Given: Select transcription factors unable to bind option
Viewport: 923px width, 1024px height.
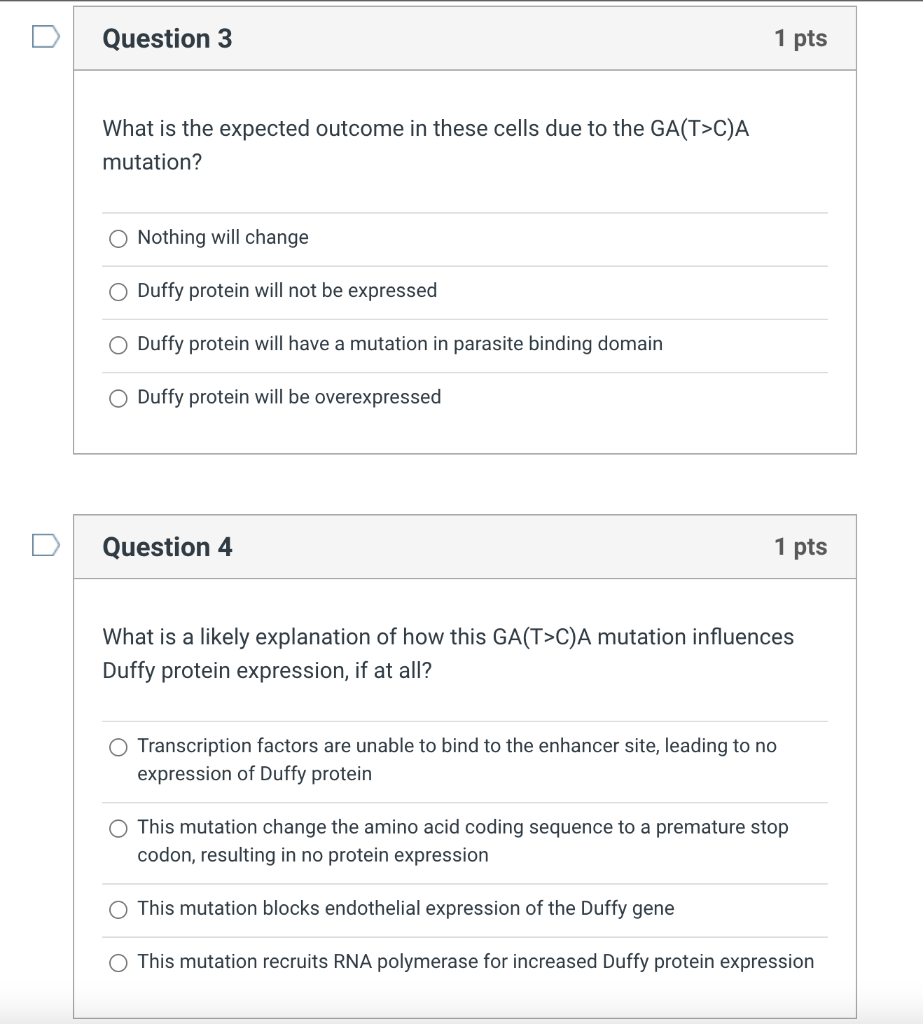Looking at the screenshot, I should point(118,747).
